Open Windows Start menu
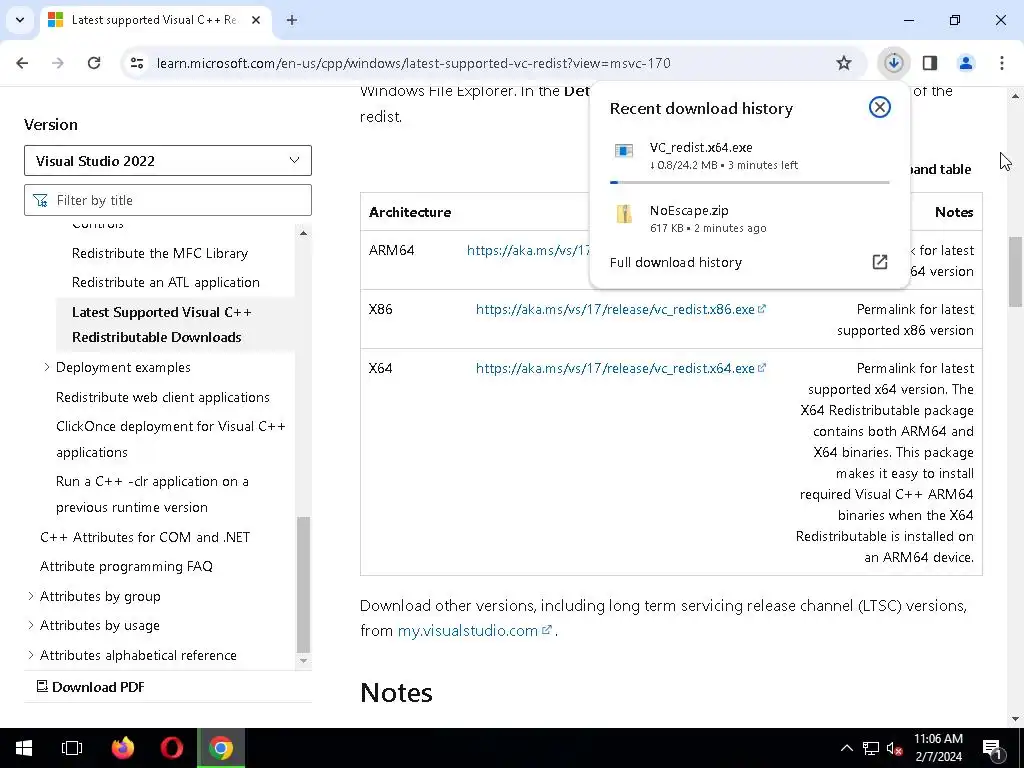1024x768 pixels. tap(24, 748)
